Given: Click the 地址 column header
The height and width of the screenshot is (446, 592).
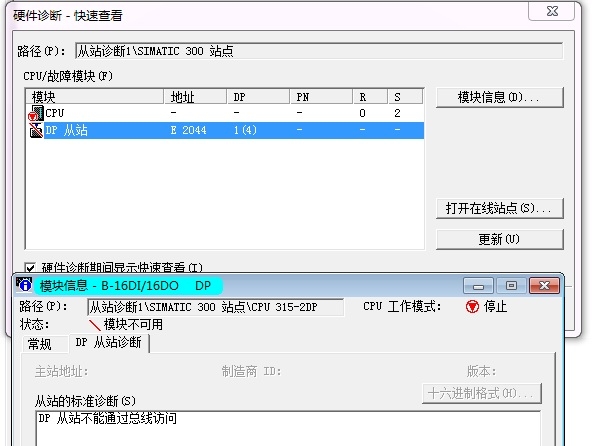Looking at the screenshot, I should click(x=196, y=97).
